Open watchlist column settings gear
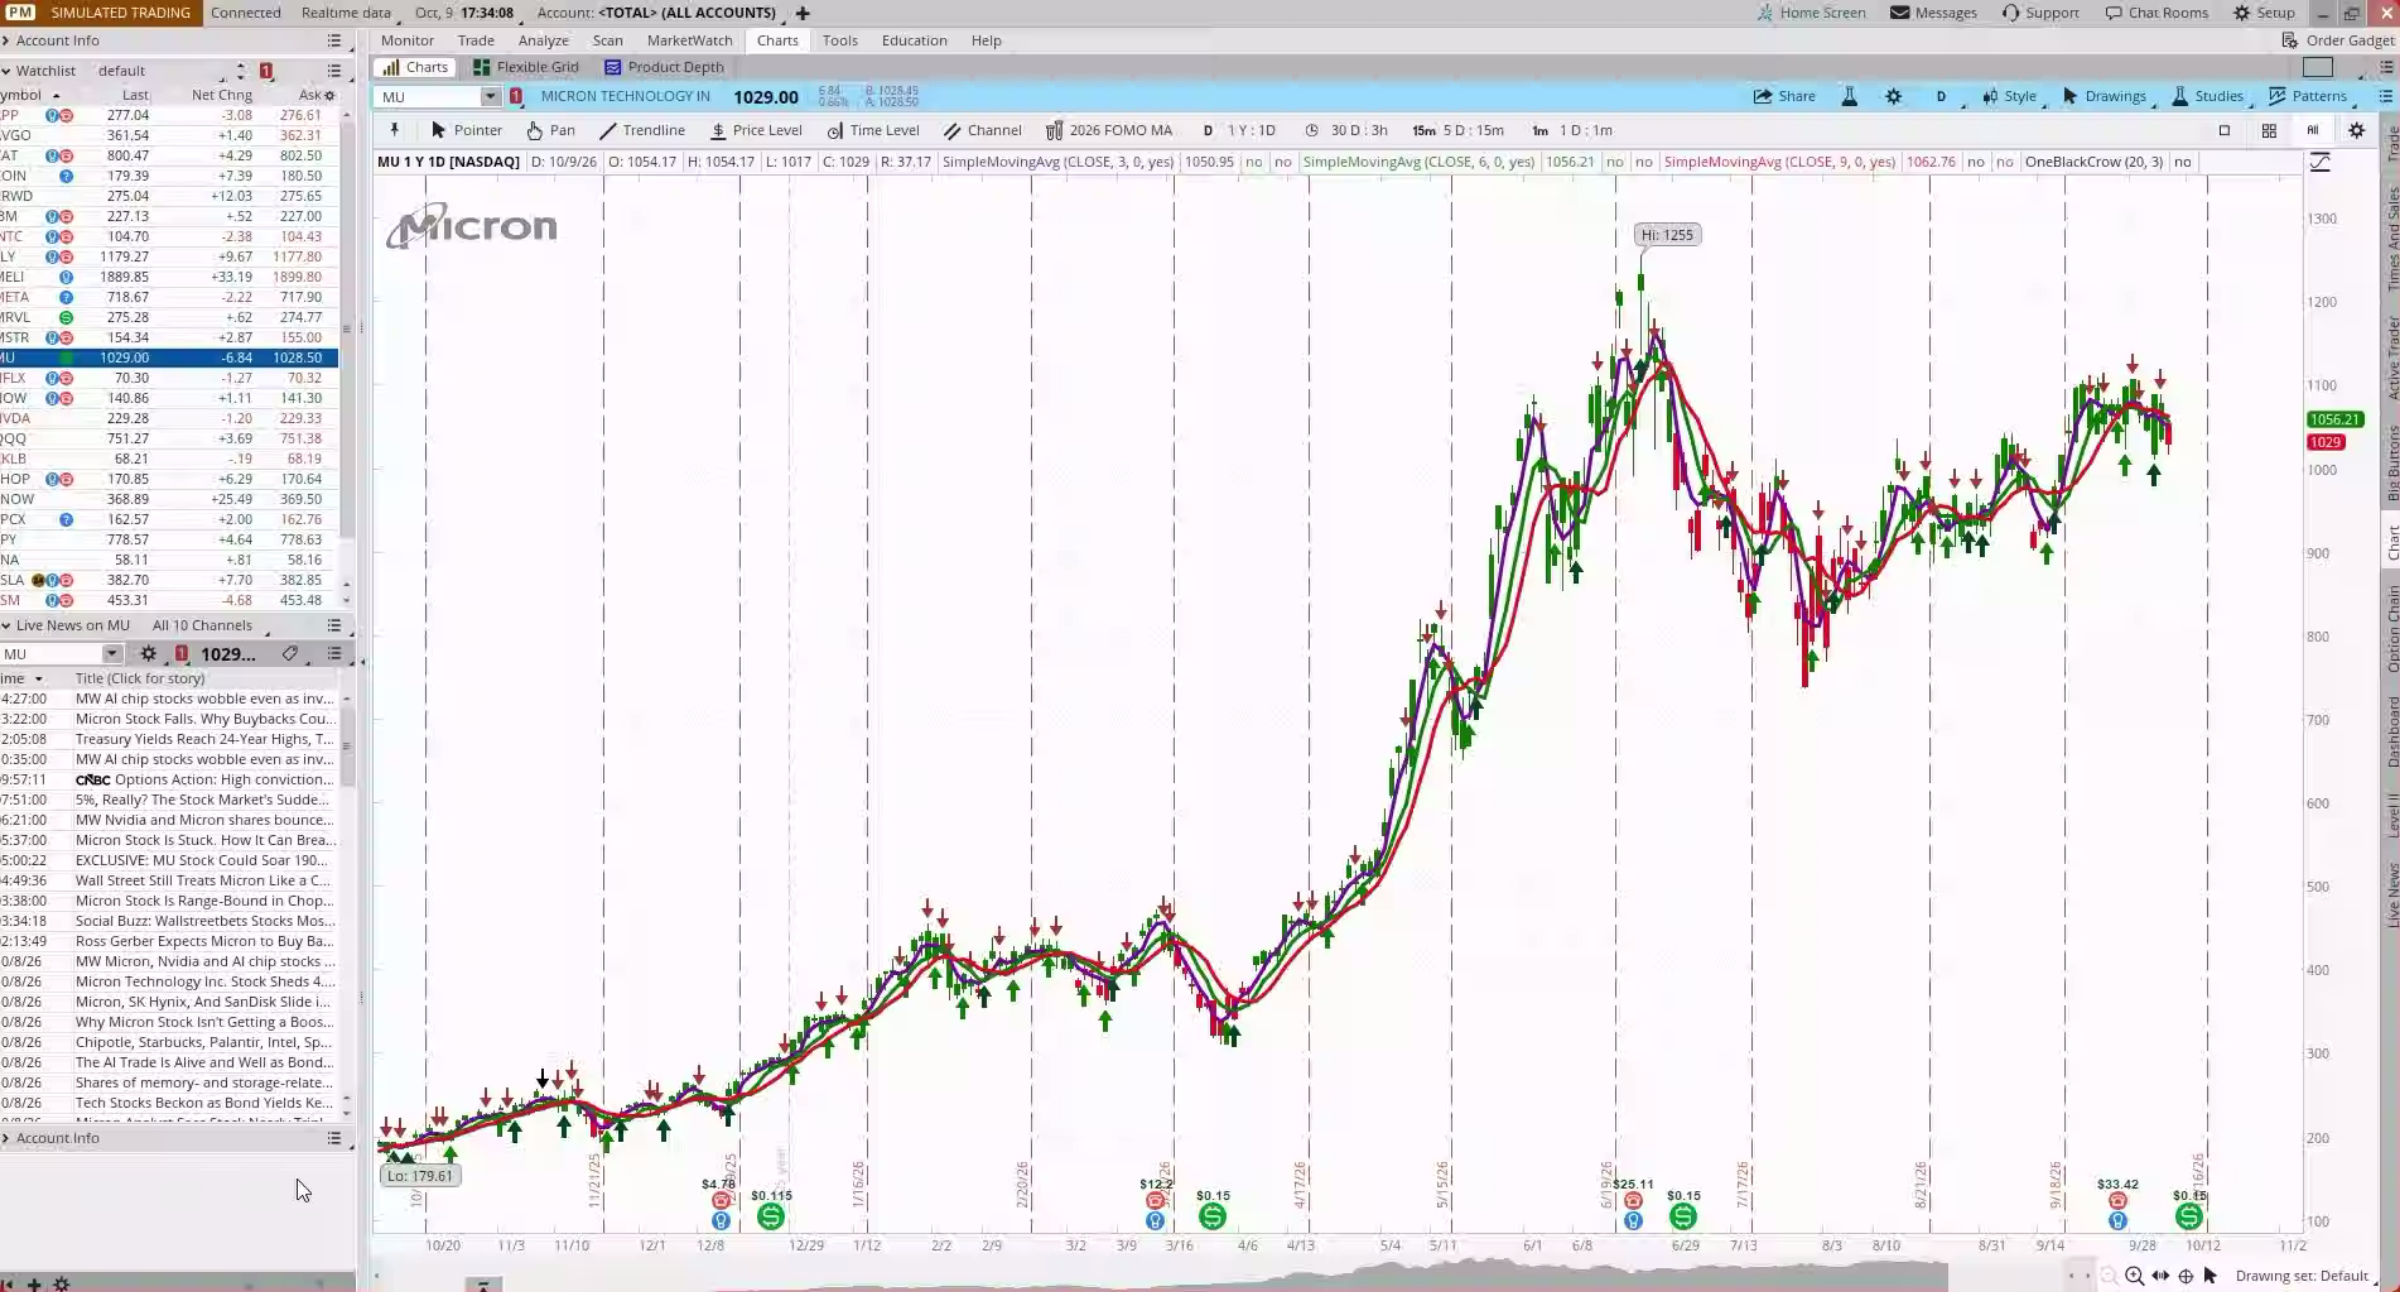 pos(330,95)
